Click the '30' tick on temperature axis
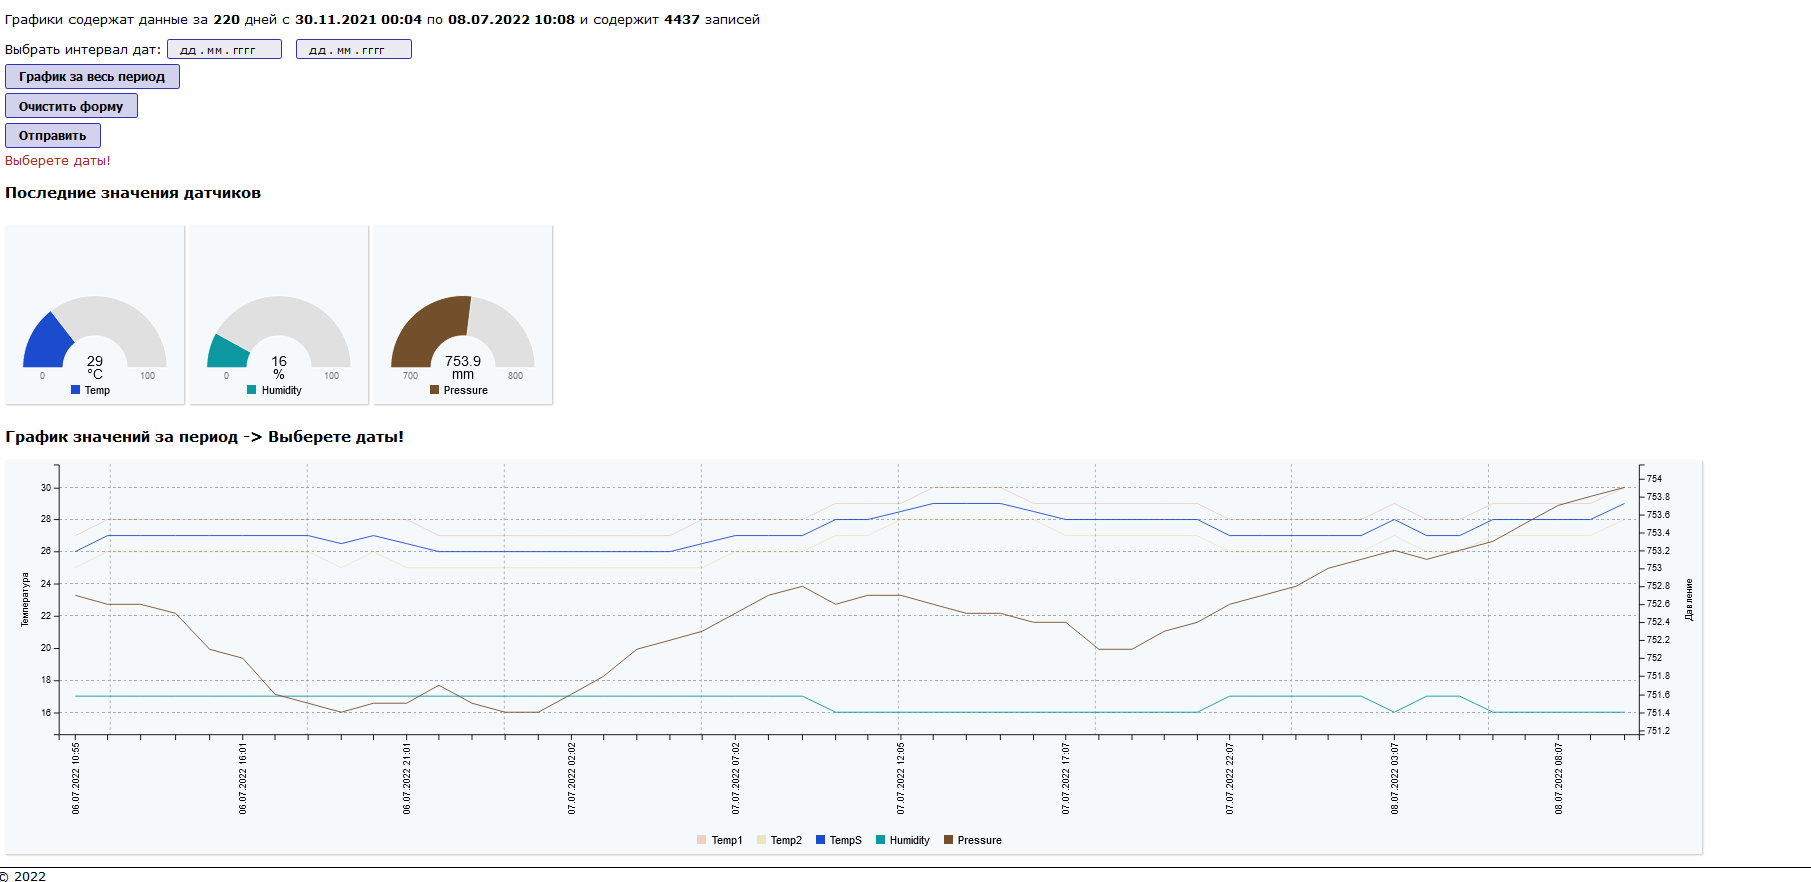 [46, 488]
